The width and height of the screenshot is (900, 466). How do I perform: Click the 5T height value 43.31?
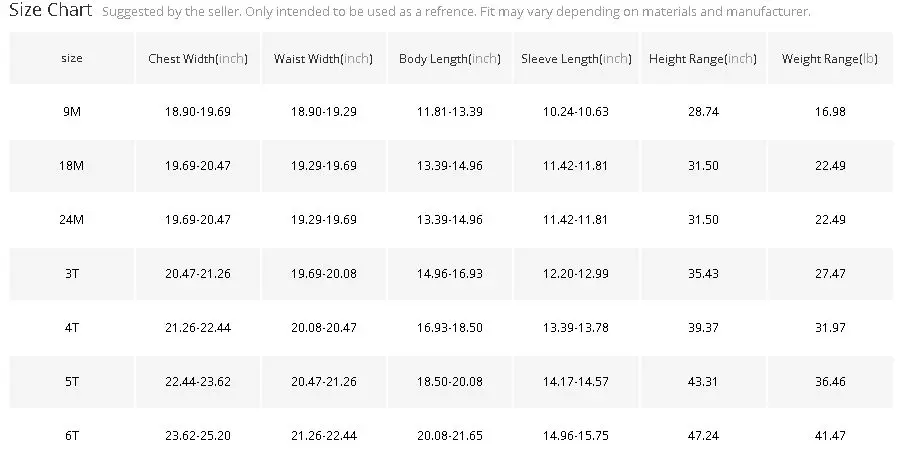pos(703,382)
